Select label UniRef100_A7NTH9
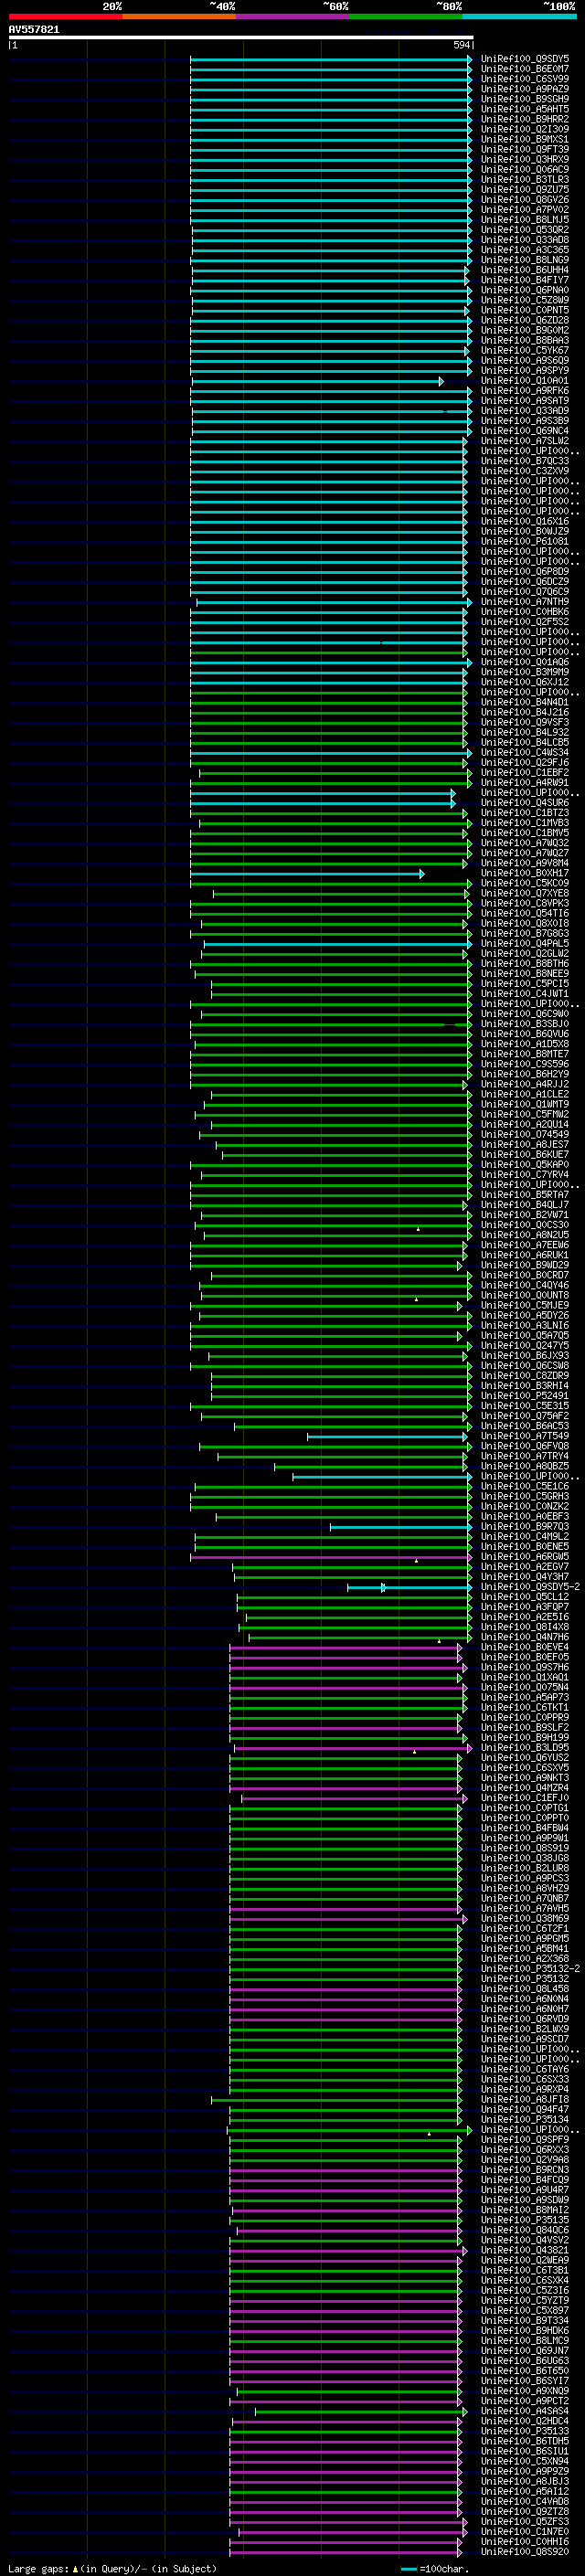Screen dimensions: 585x2576 coord(525,602)
